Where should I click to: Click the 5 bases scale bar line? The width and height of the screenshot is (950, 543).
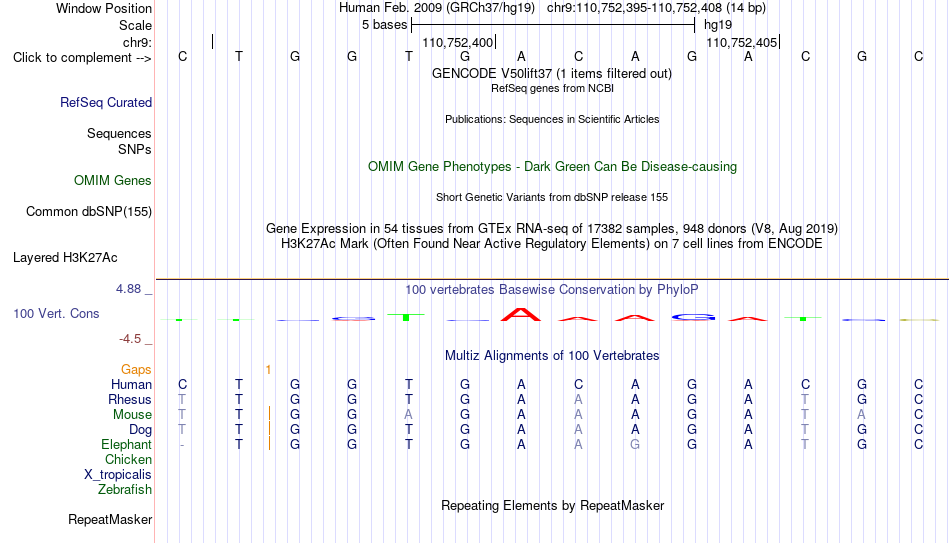click(553, 25)
